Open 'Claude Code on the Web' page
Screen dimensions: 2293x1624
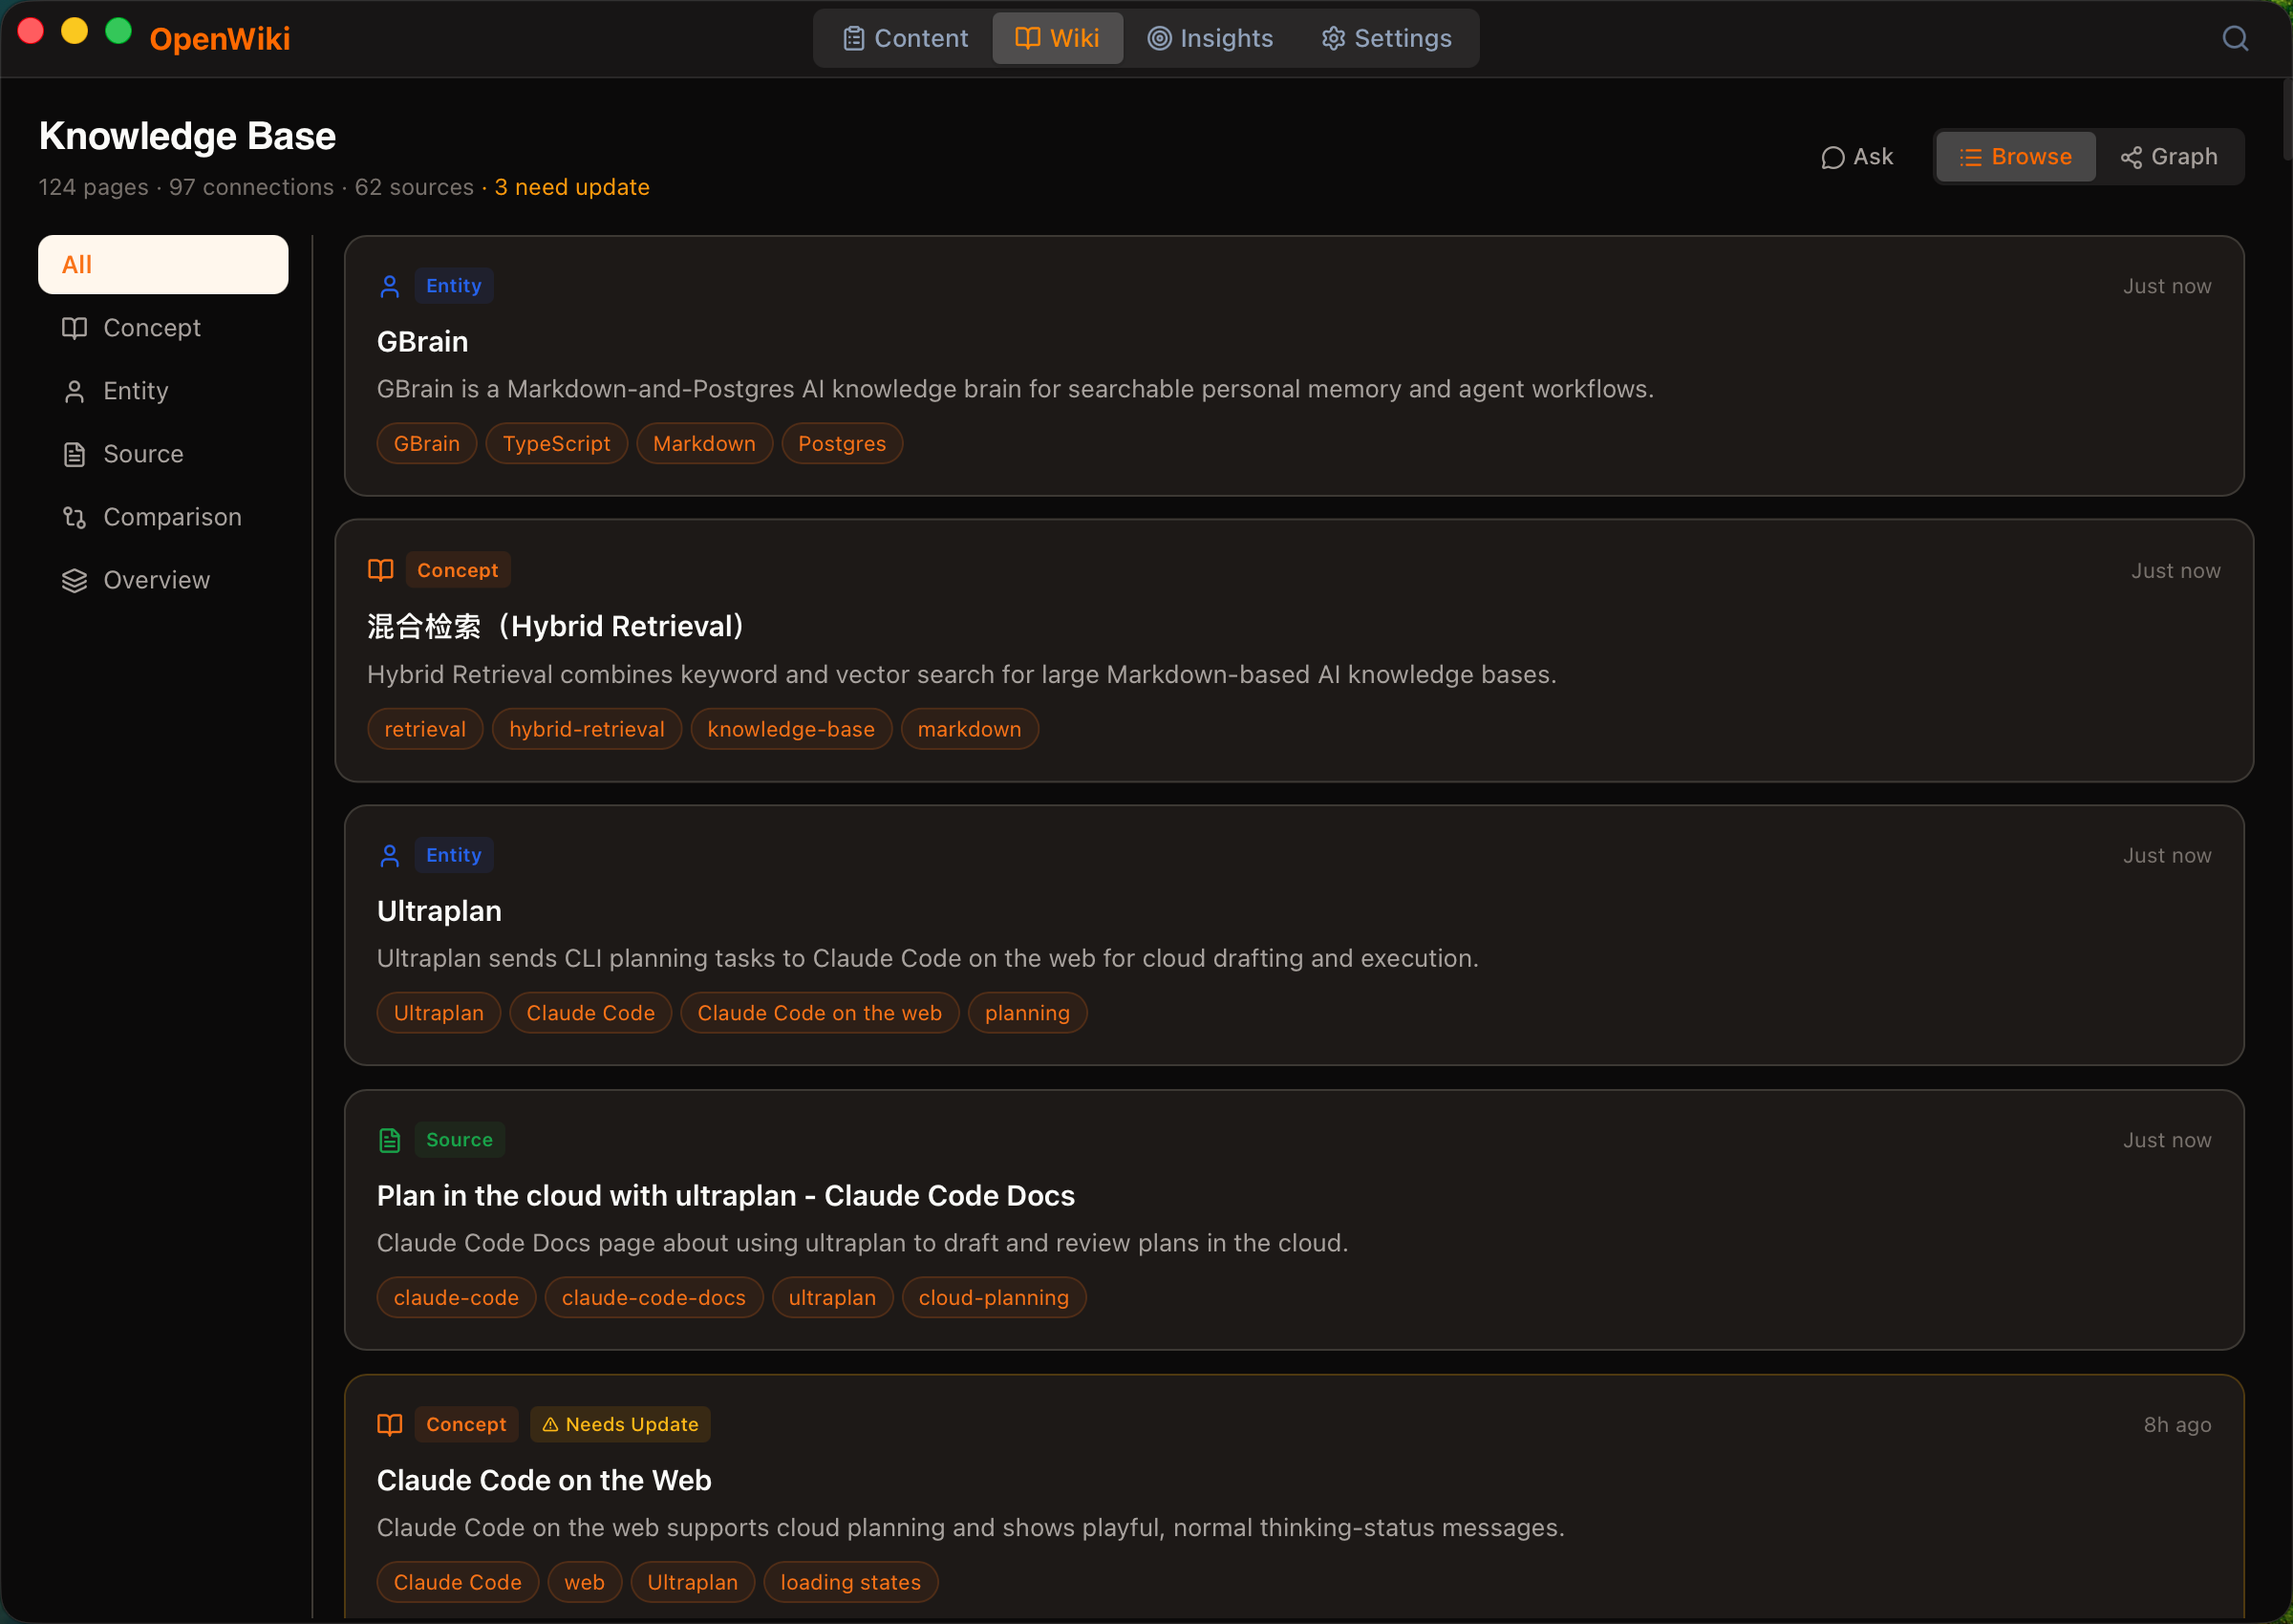[544, 1481]
